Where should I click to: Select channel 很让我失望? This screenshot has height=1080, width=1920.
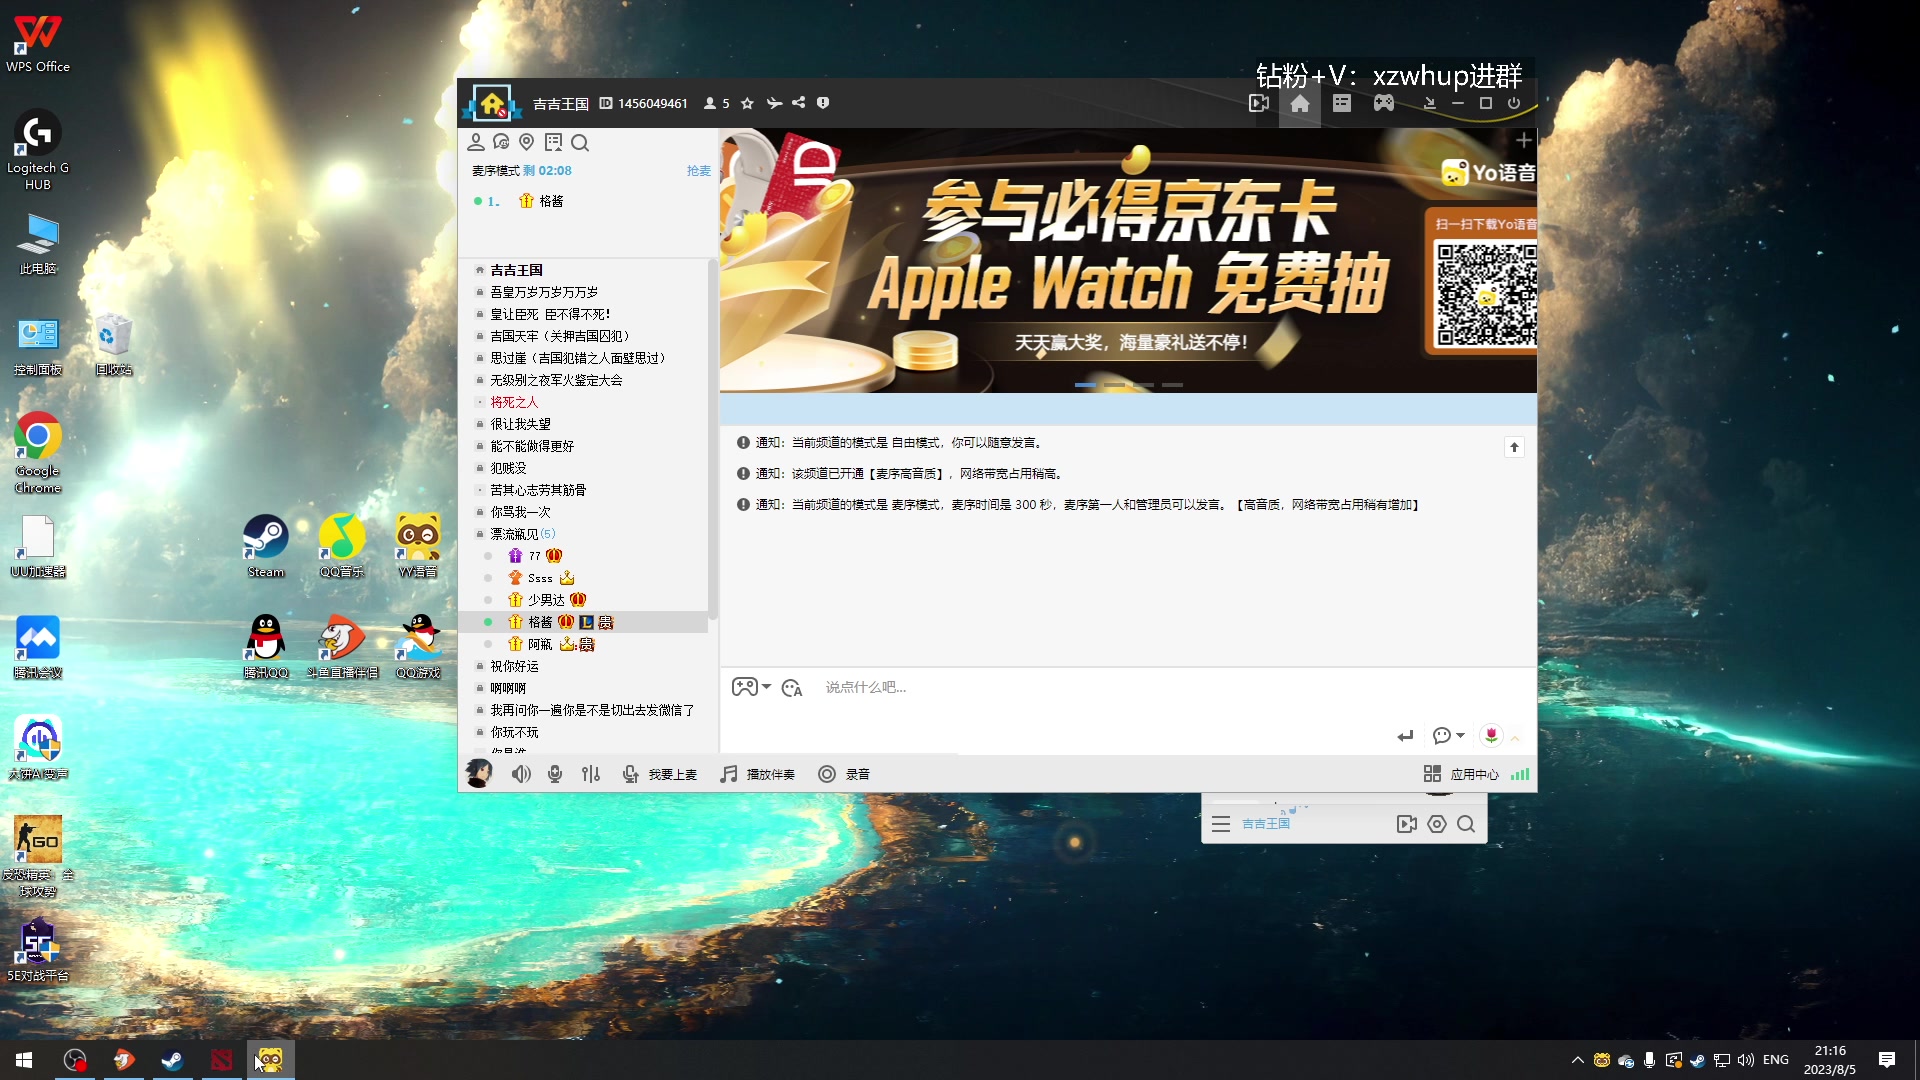click(x=520, y=424)
